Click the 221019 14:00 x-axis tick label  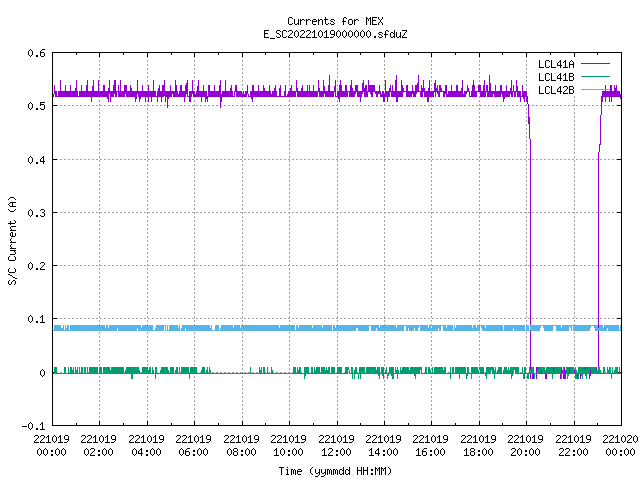pos(383,445)
